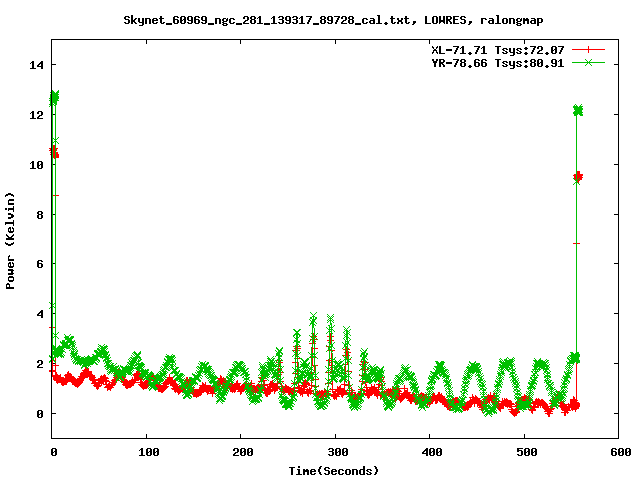This screenshot has width=640, height=480.
Task: Click the x-axis tick label 400
Action: click(429, 453)
